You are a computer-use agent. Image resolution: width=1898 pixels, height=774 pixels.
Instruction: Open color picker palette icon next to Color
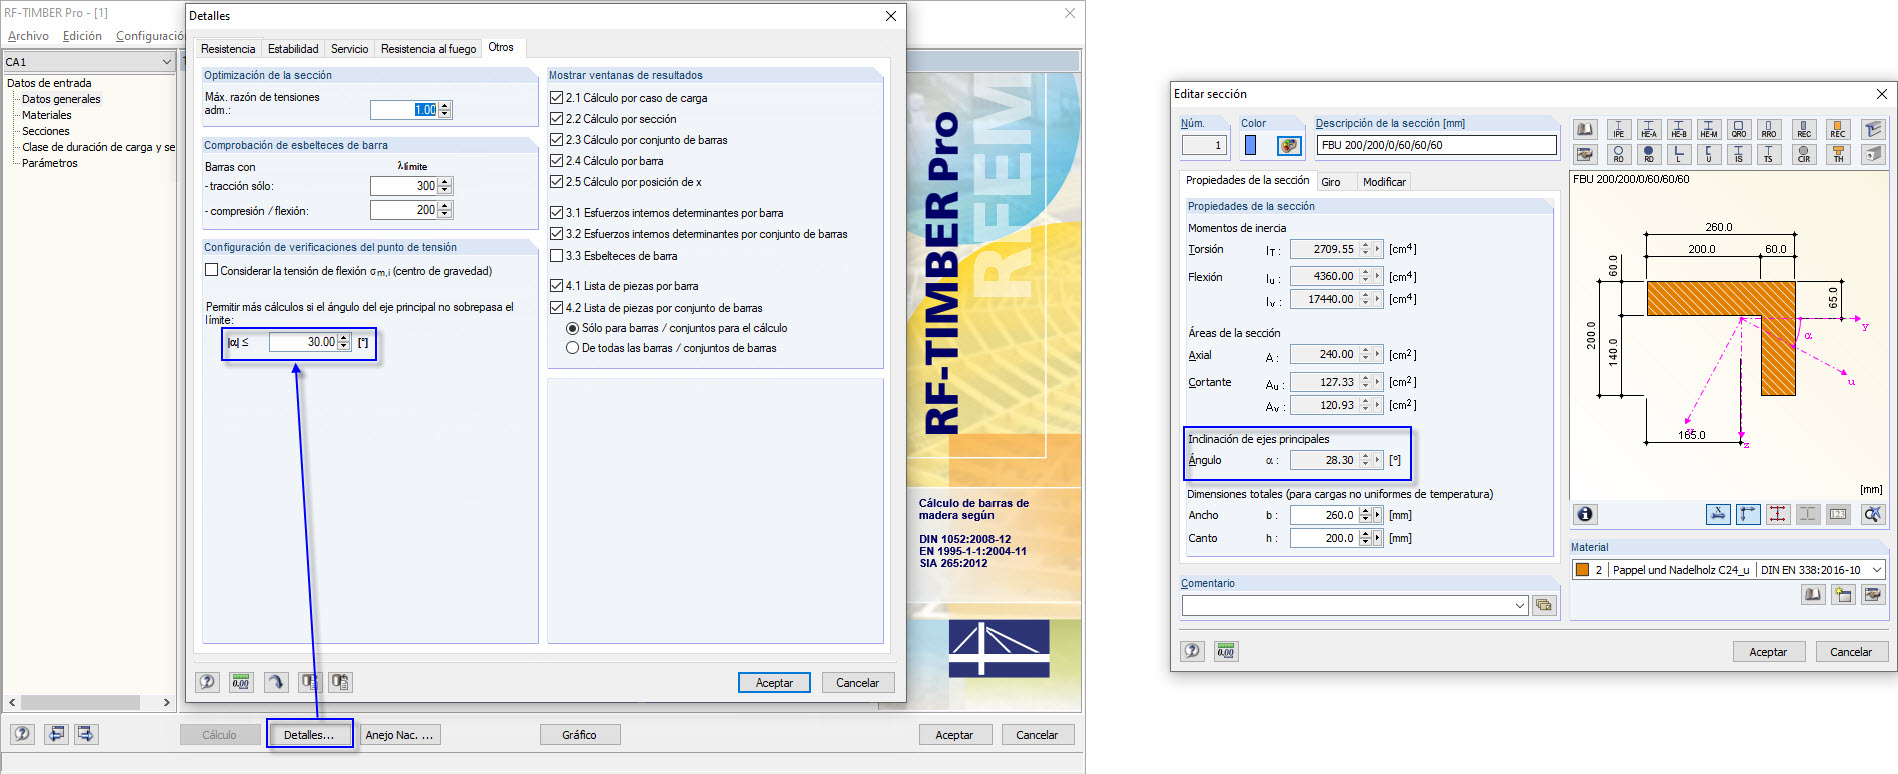[x=1289, y=145]
